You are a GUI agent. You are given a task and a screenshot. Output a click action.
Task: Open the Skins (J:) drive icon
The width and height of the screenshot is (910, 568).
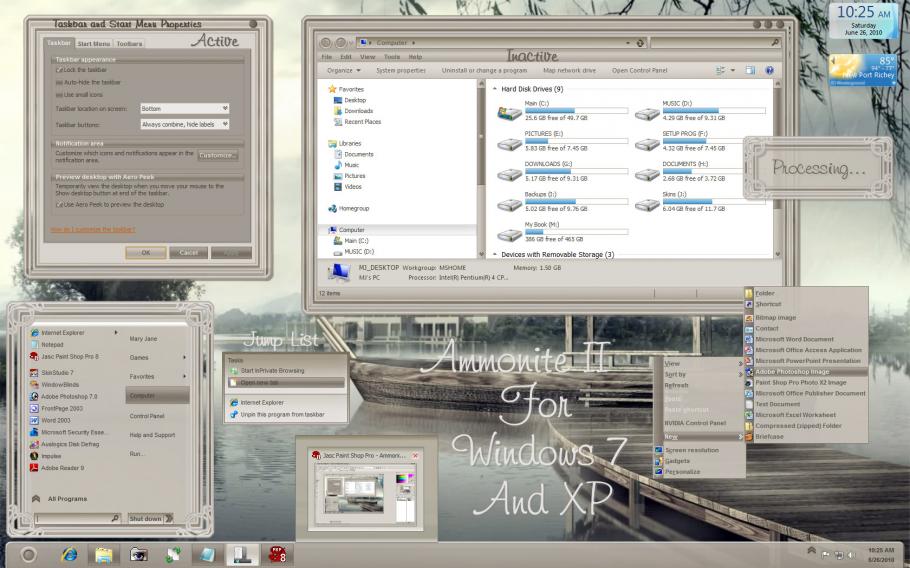647,204
